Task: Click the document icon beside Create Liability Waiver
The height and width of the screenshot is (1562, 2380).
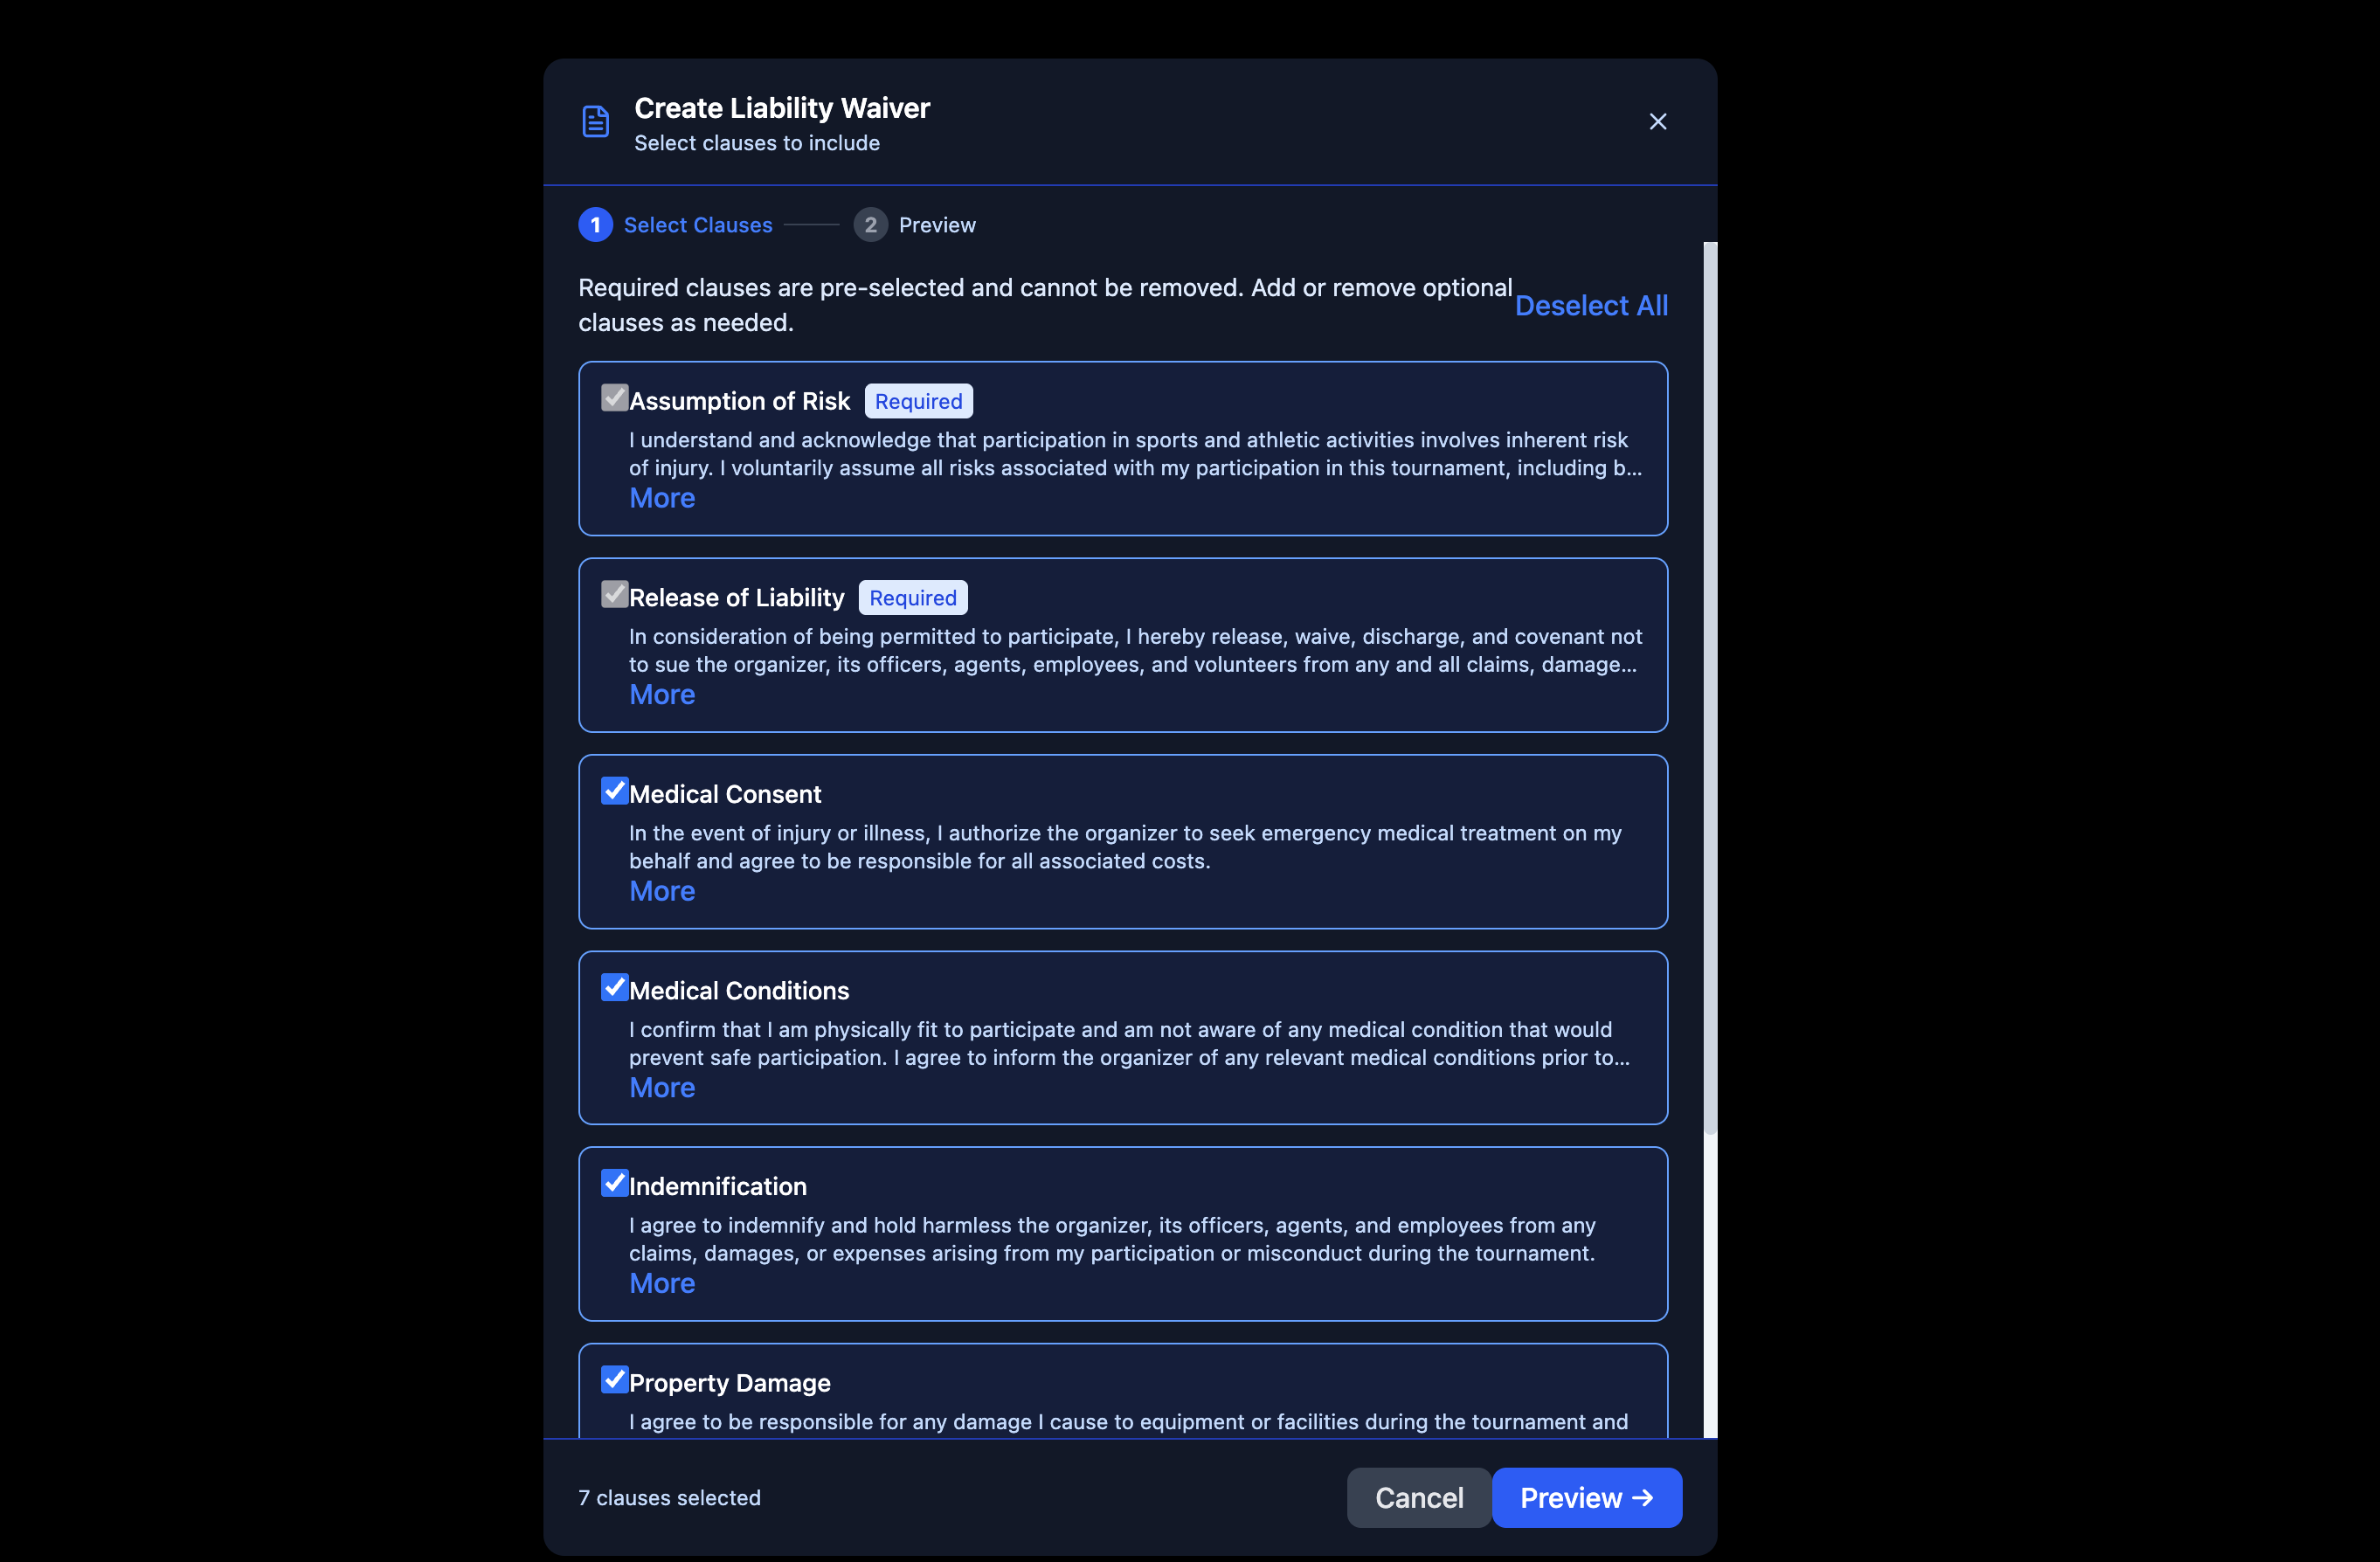Action: tap(596, 122)
